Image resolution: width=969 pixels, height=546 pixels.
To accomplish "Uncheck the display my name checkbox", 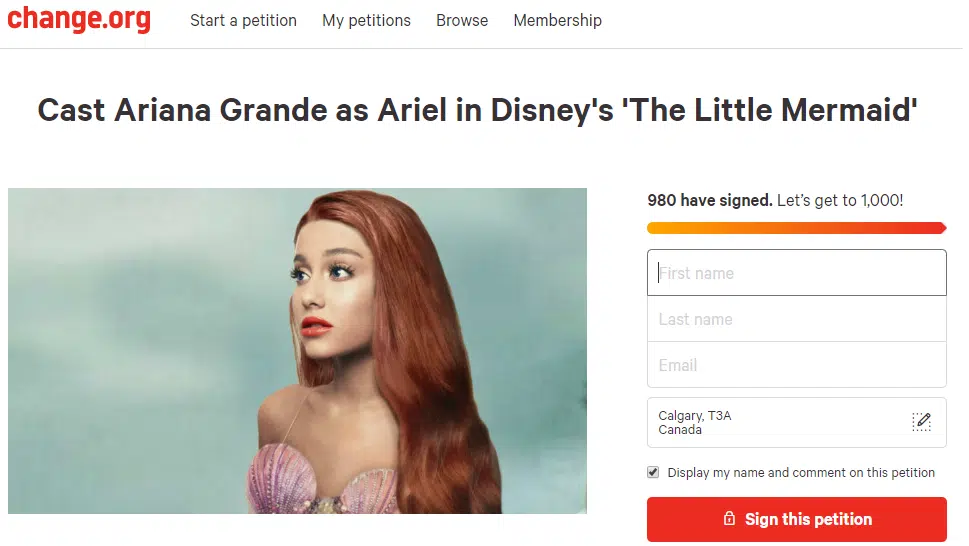I will [x=653, y=472].
